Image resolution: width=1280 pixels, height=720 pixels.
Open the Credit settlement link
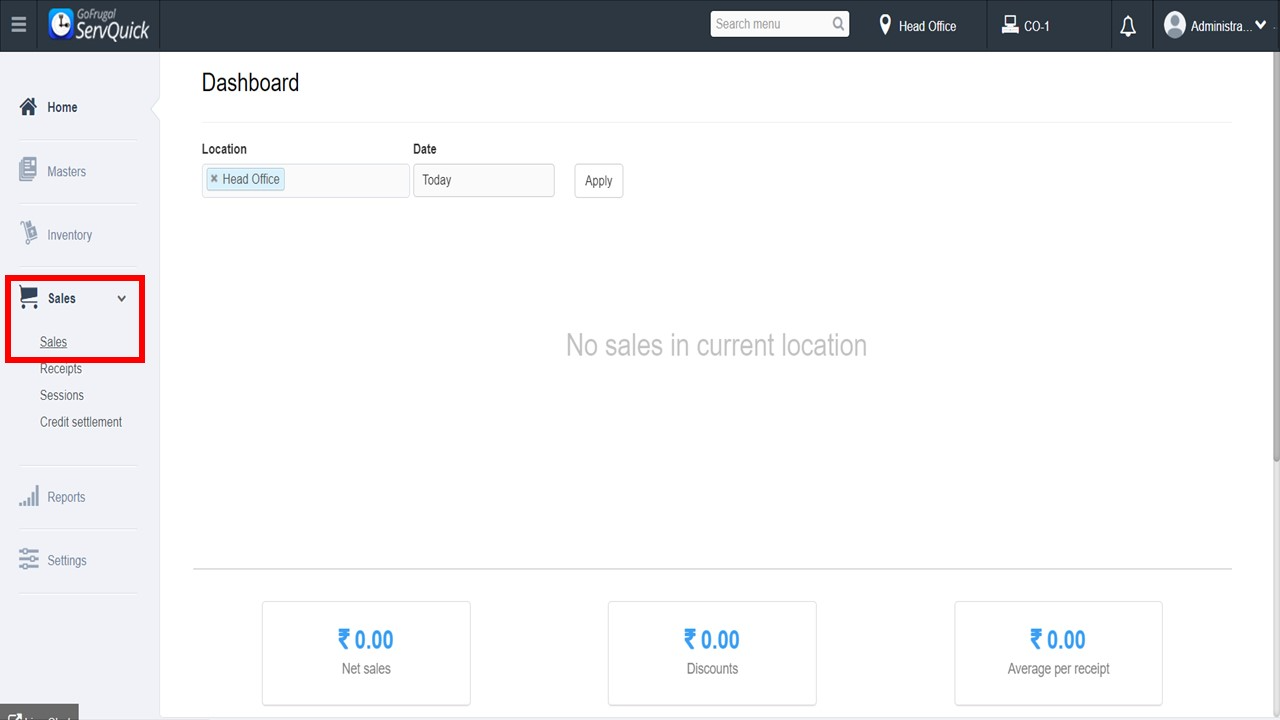81,422
